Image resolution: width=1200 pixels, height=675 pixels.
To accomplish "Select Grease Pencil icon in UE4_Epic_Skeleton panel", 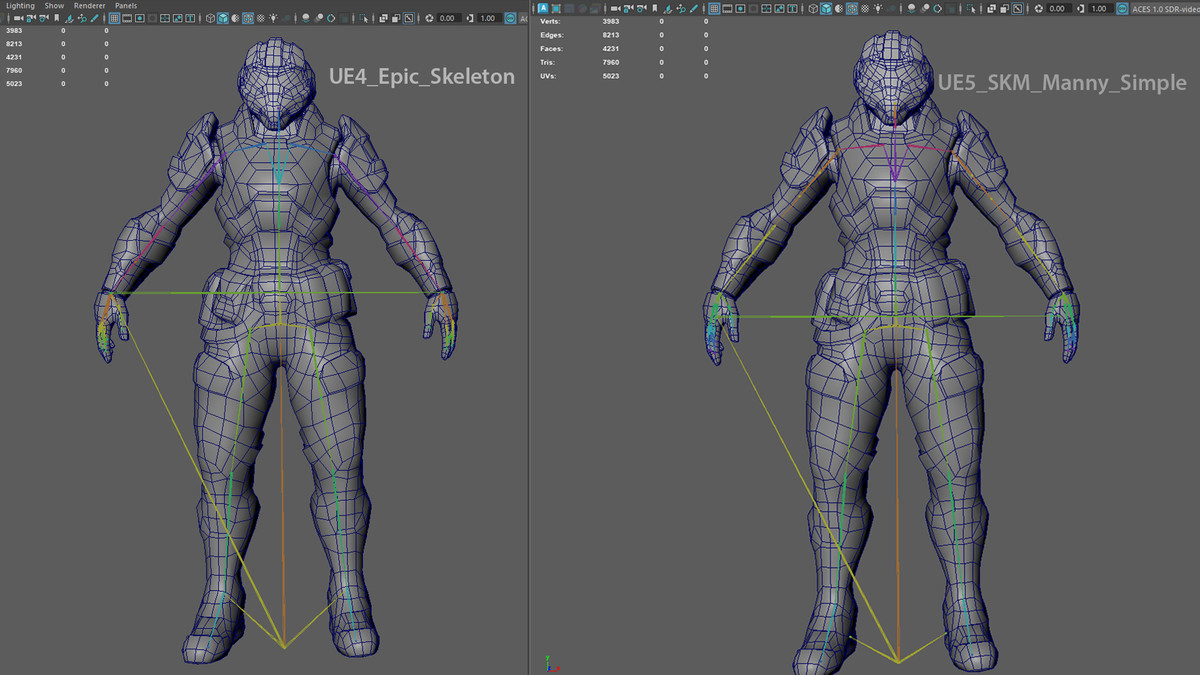I will pos(94,18).
